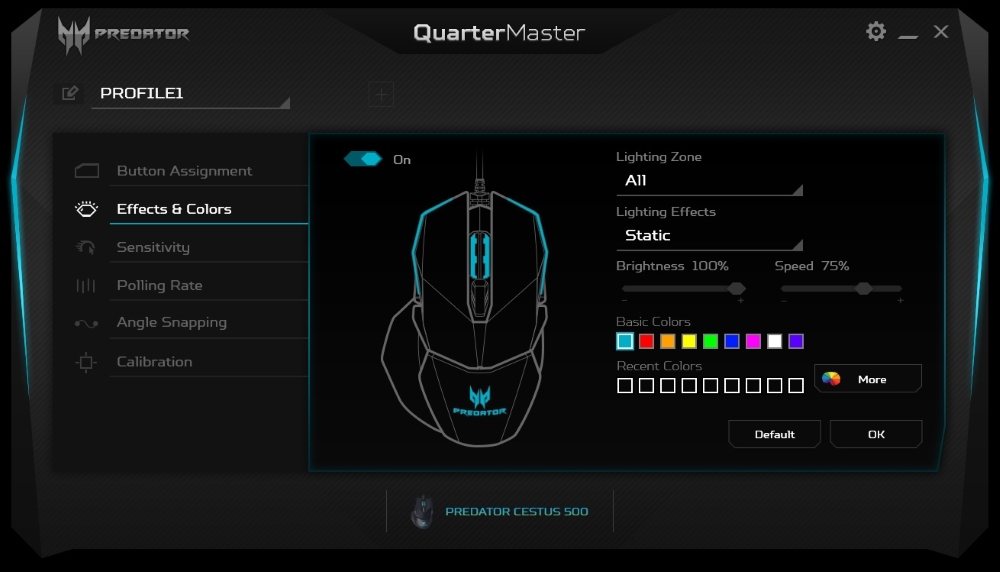
Task: Click the Default button
Action: 774,434
